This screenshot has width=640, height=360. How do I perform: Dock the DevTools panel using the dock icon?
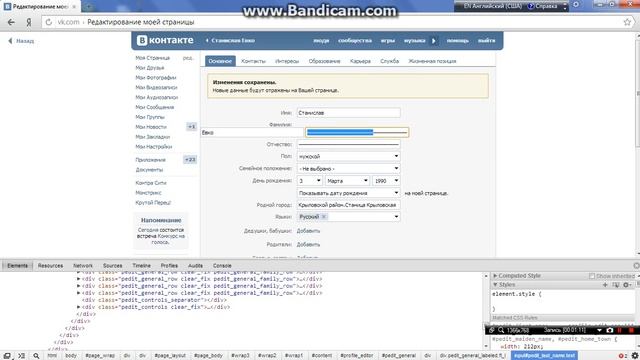[x=7, y=356]
